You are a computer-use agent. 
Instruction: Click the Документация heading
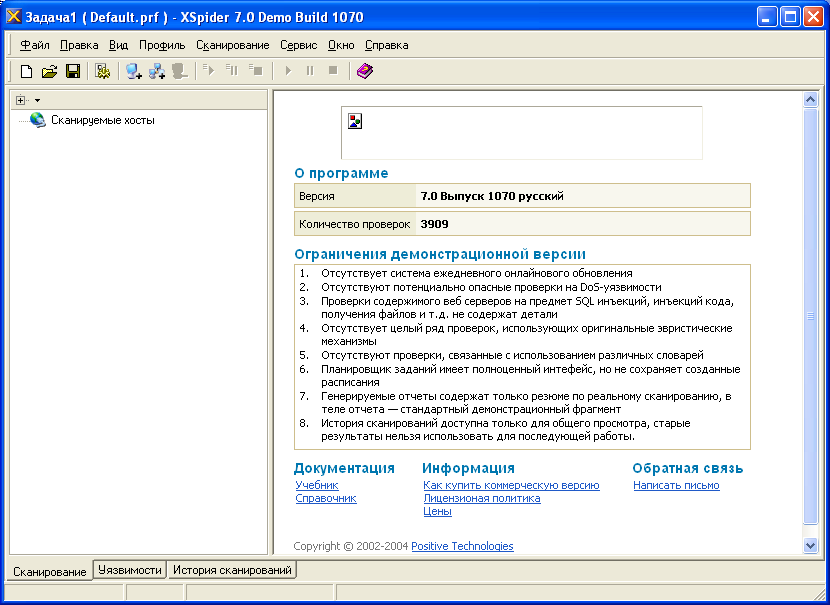pos(344,468)
